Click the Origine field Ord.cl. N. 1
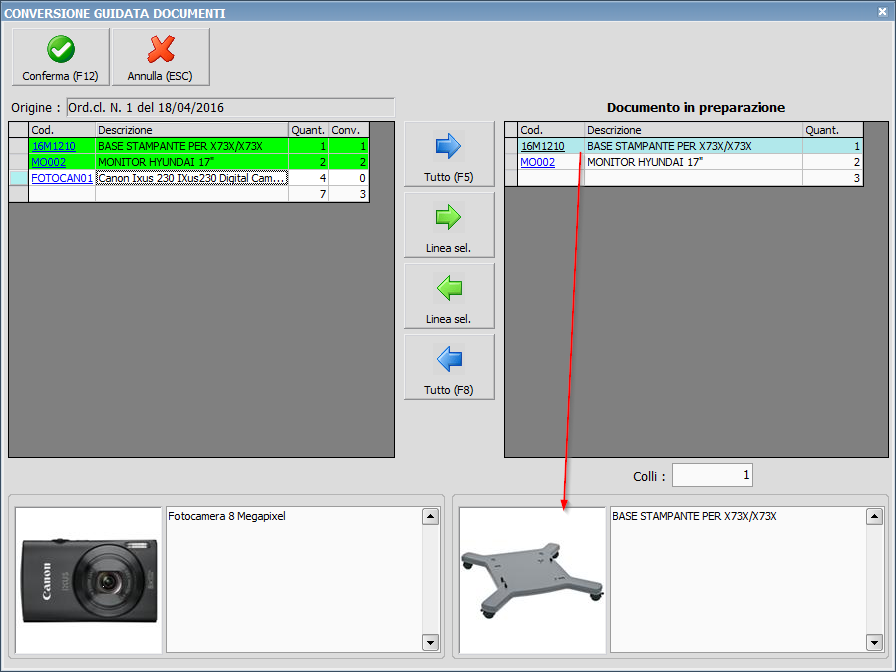The height and width of the screenshot is (672, 896). click(x=230, y=107)
